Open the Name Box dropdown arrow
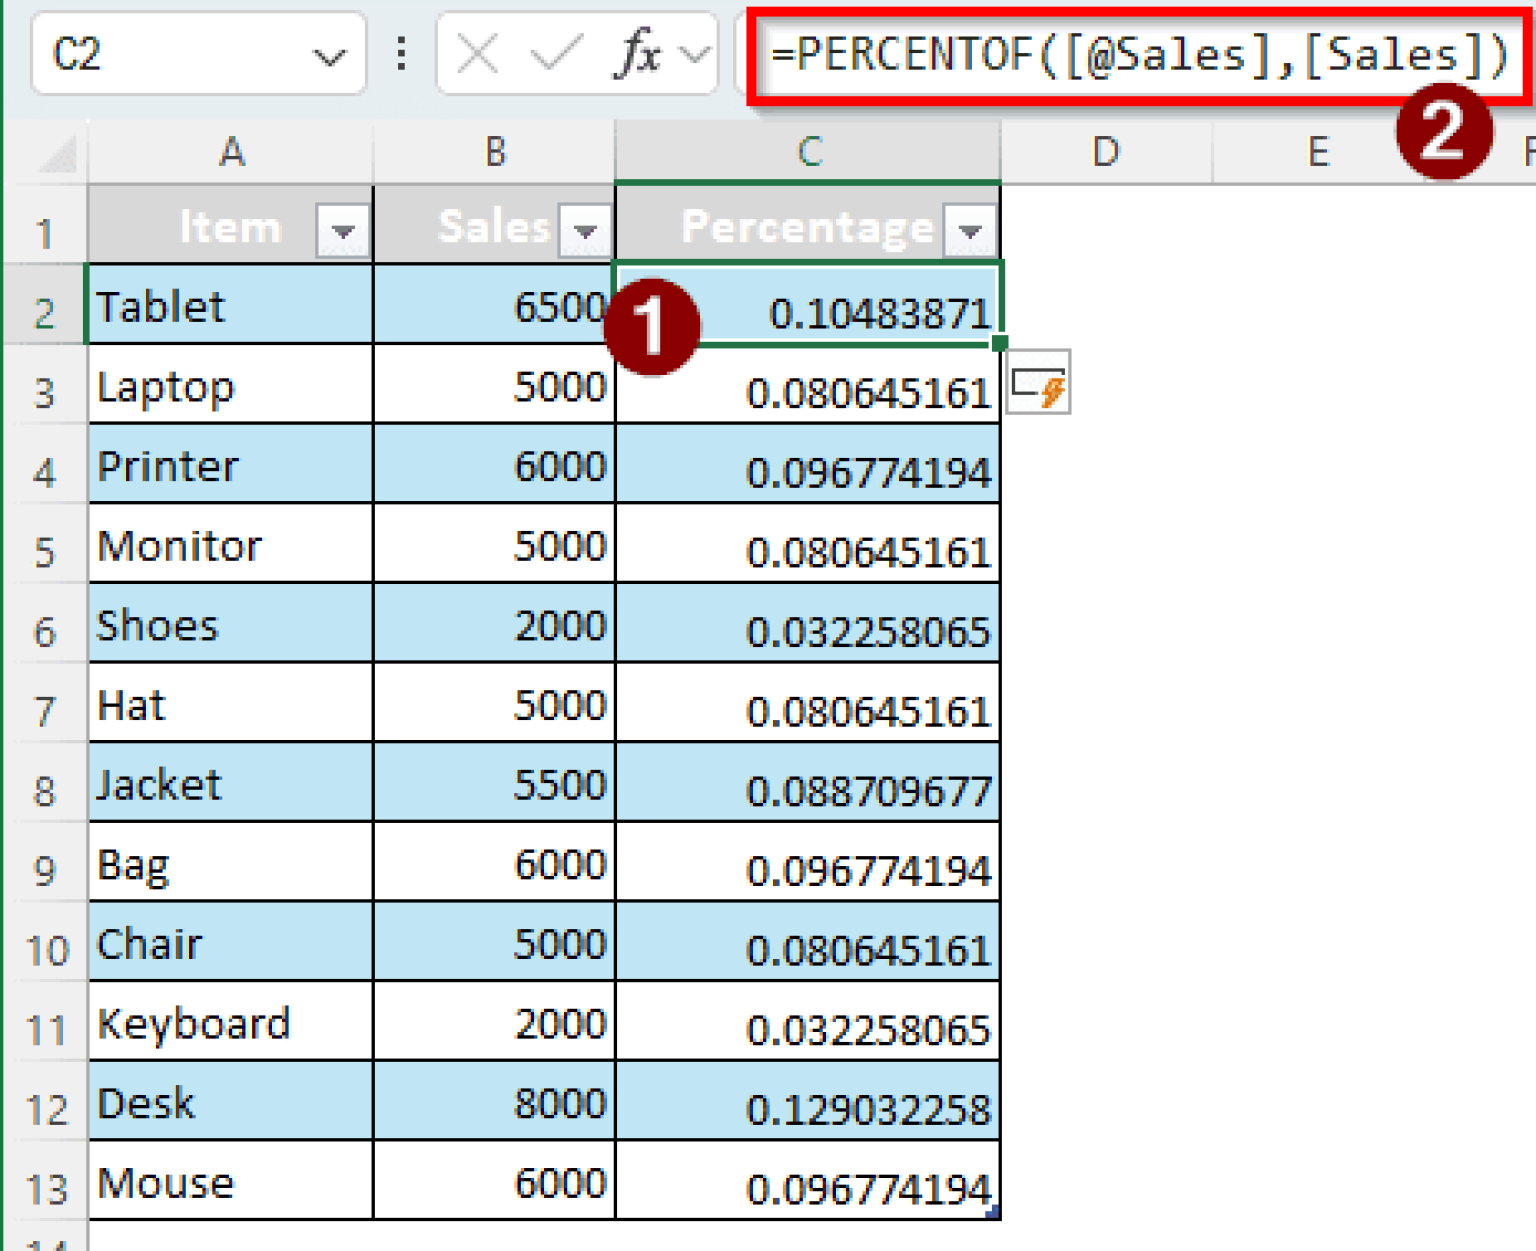Screen dimensions: 1536x1251 pos(330,55)
